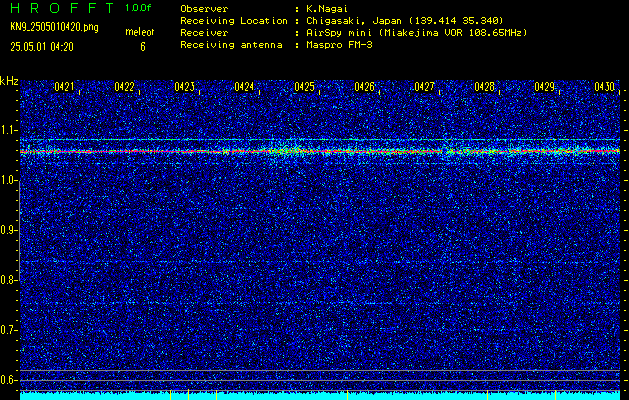Select the version number 1.00f
This screenshot has height=400, width=629.
(138, 8)
